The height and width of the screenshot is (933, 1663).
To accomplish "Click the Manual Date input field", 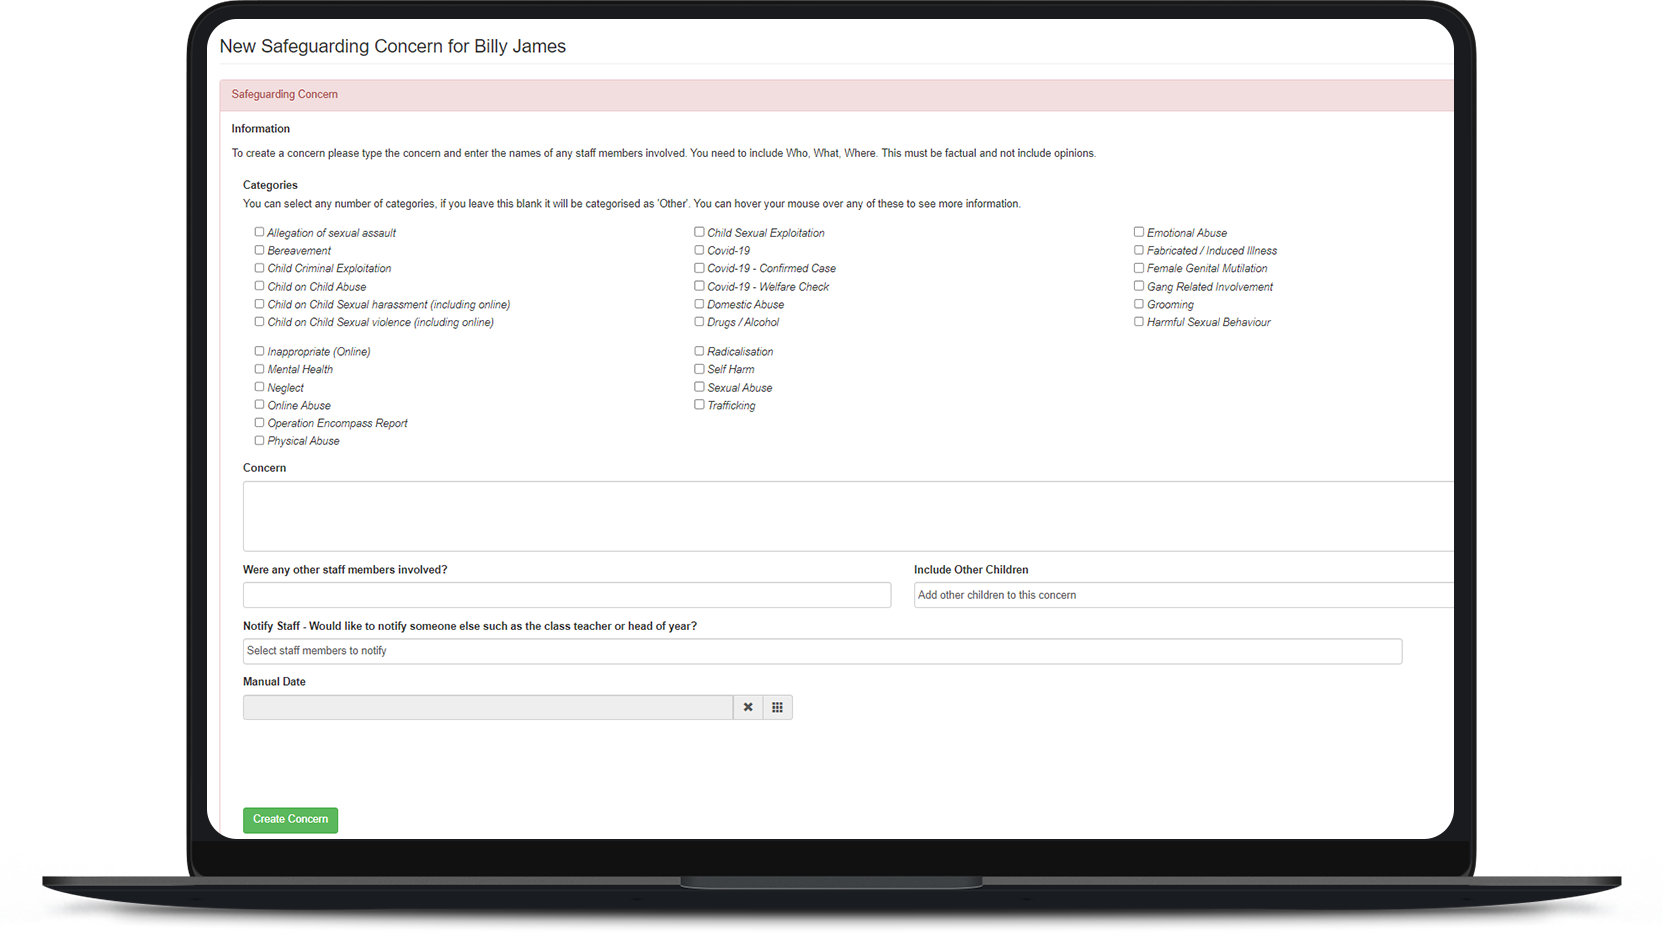I will 487,707.
